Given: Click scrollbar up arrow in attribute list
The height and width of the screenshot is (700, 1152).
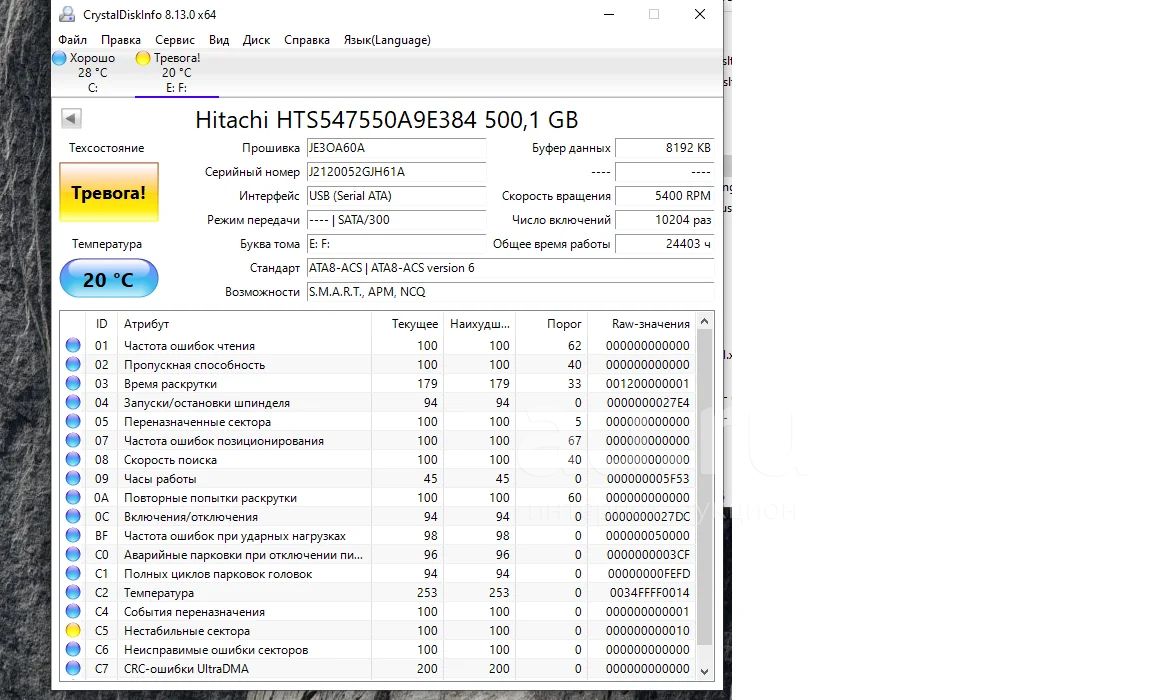Looking at the screenshot, I should tap(705, 321).
